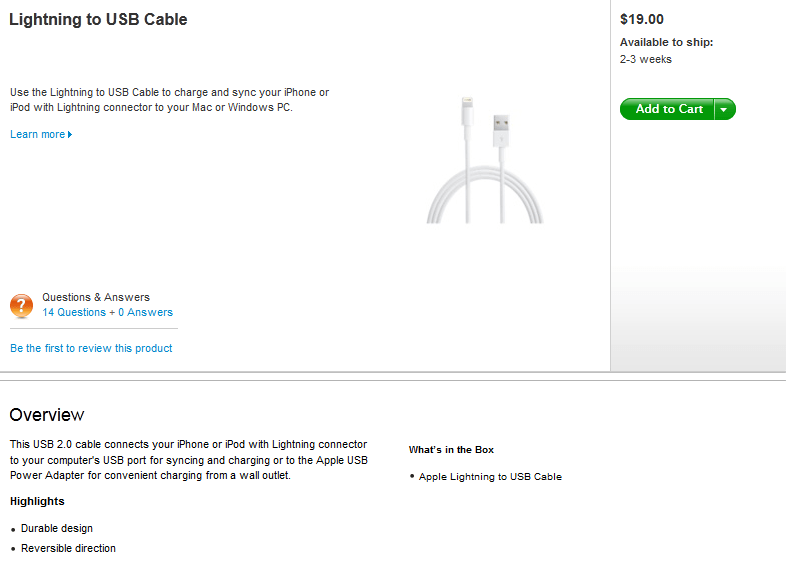The height and width of the screenshot is (571, 786).
Task: Click the $19.00 price
Action: pos(642,19)
